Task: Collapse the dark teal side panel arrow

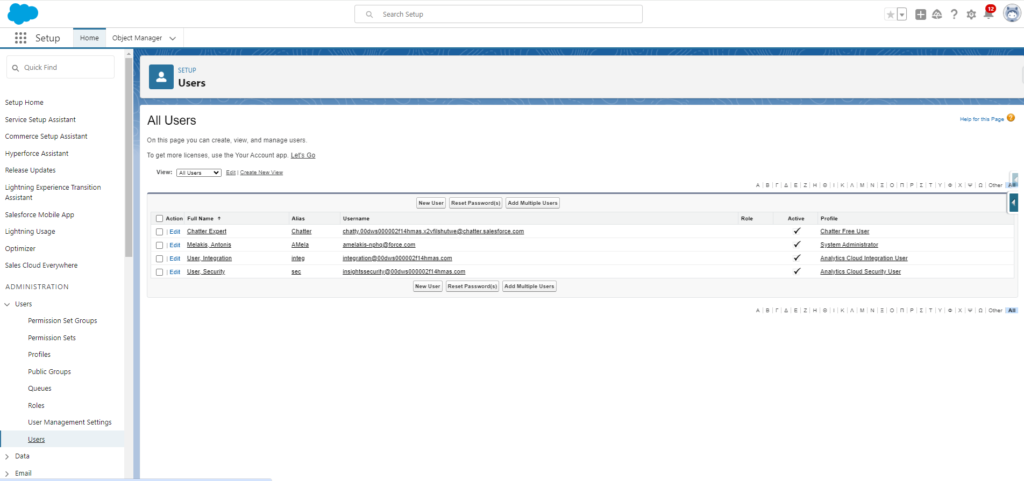Action: pyautogui.click(x=1013, y=204)
